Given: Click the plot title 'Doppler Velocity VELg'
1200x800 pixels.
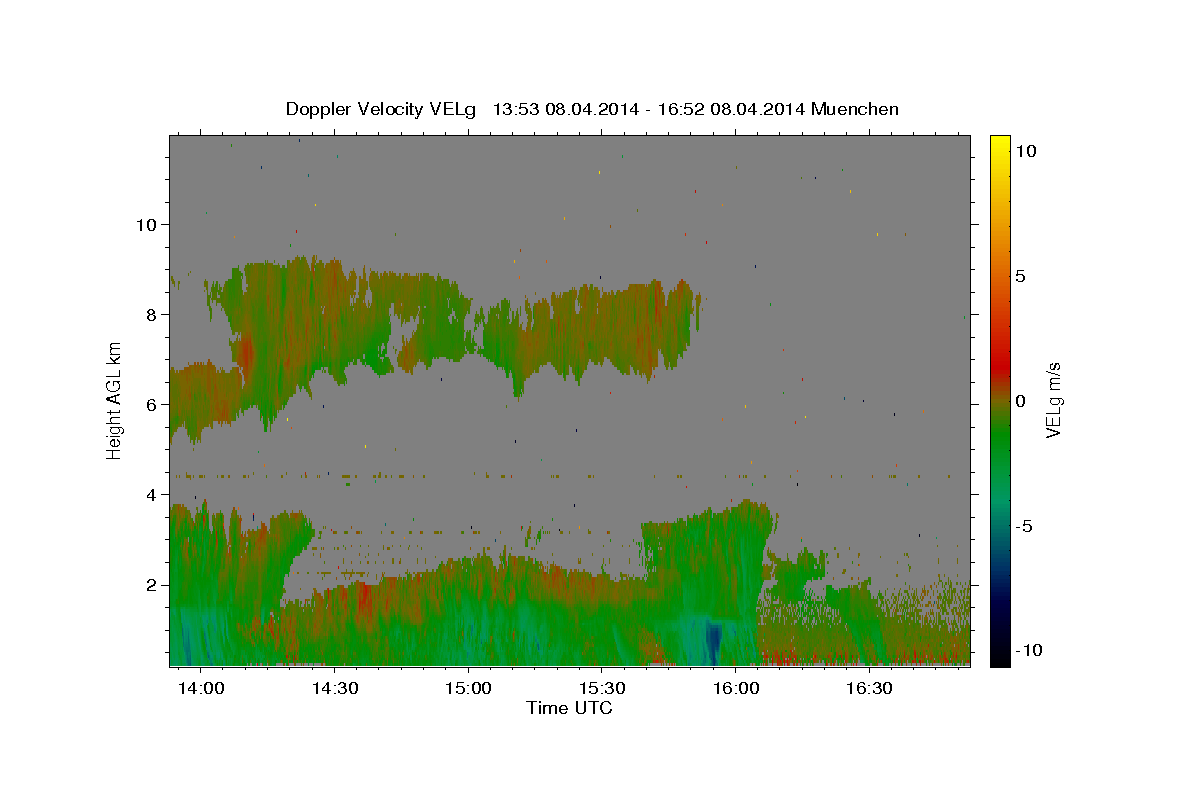Looking at the screenshot, I should pyautogui.click(x=383, y=109).
